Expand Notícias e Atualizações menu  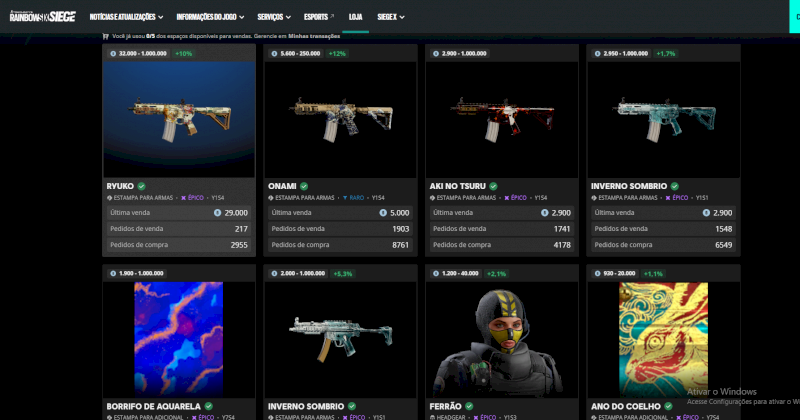[x=126, y=17]
